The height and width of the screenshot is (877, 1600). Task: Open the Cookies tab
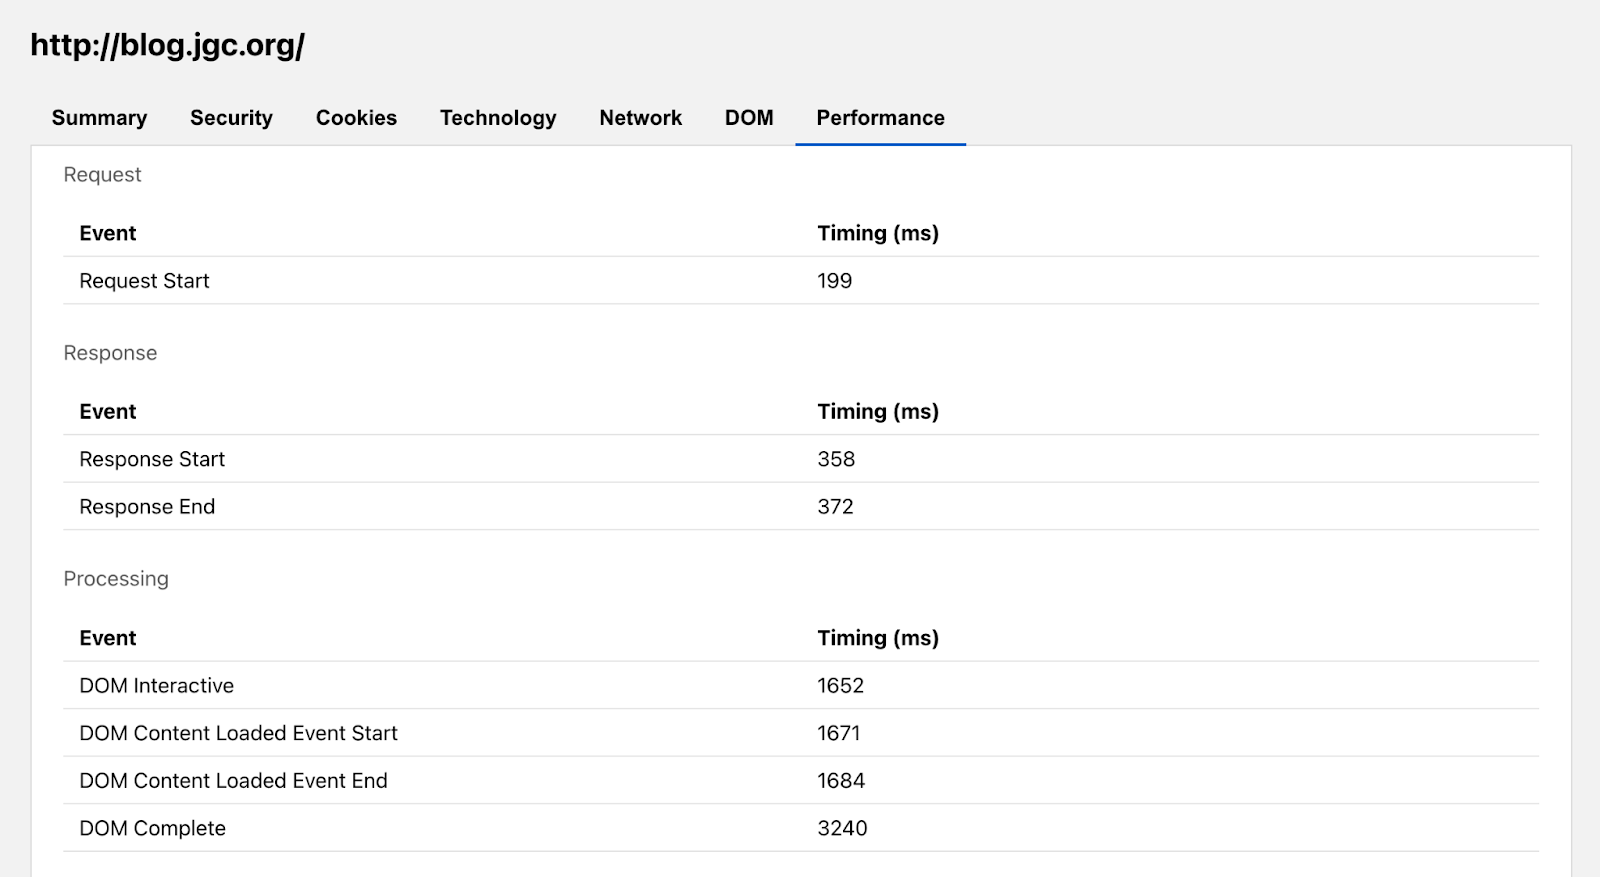click(356, 118)
